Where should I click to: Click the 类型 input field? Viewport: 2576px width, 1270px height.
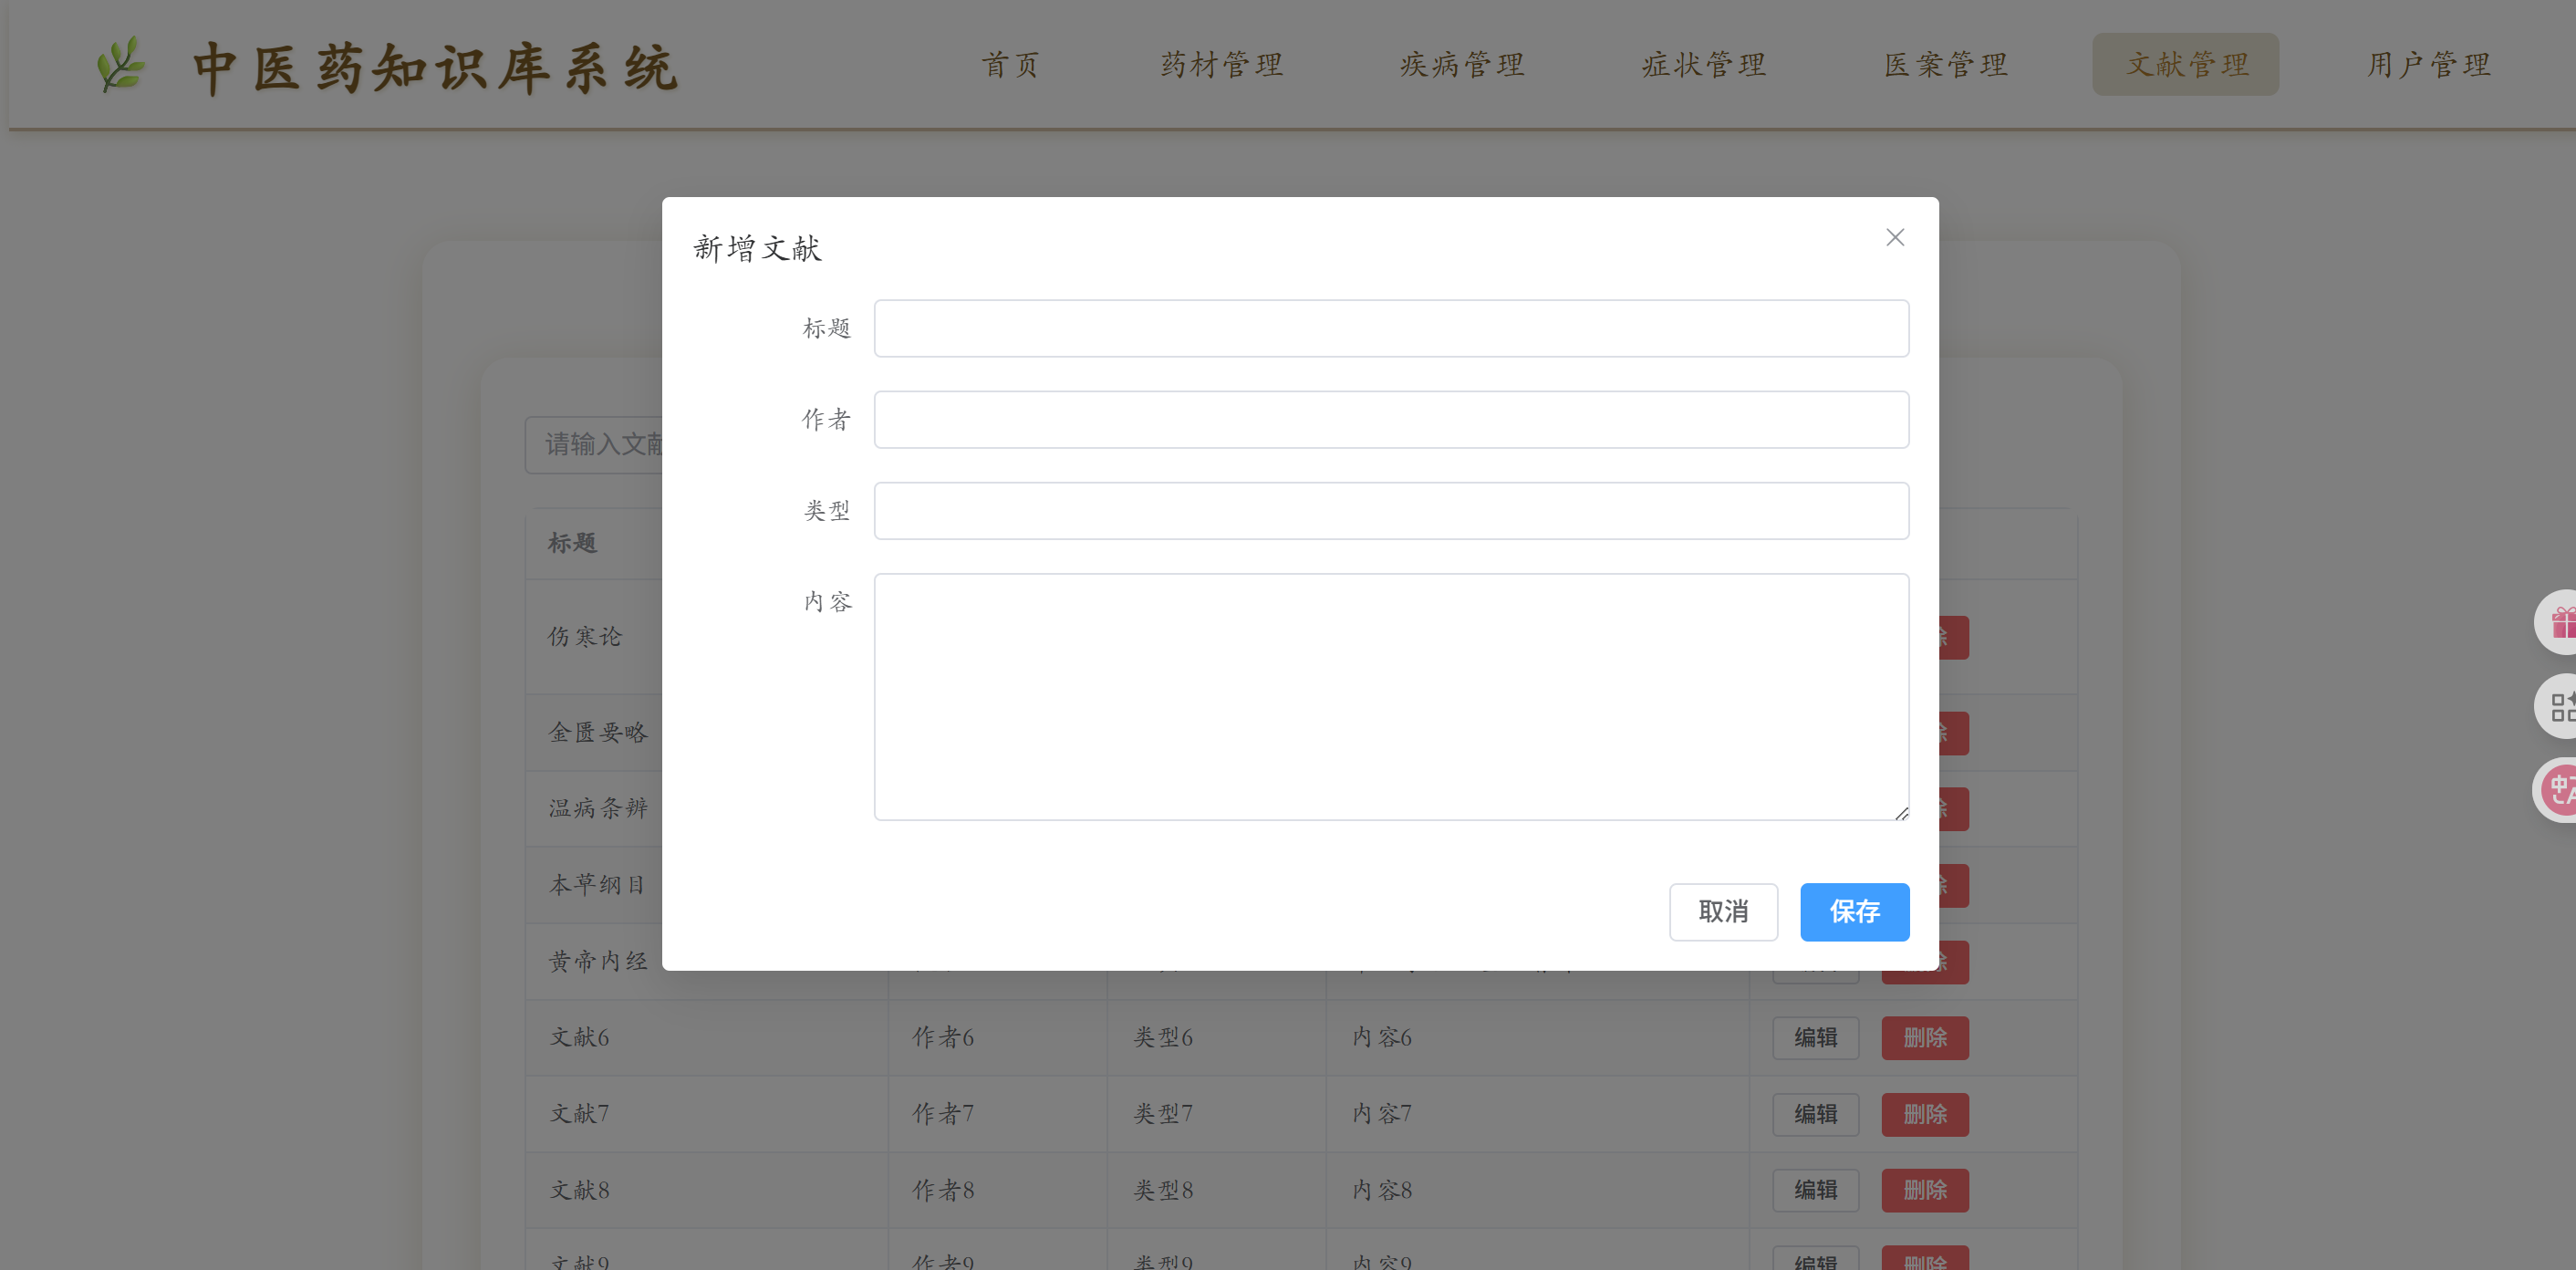1390,511
